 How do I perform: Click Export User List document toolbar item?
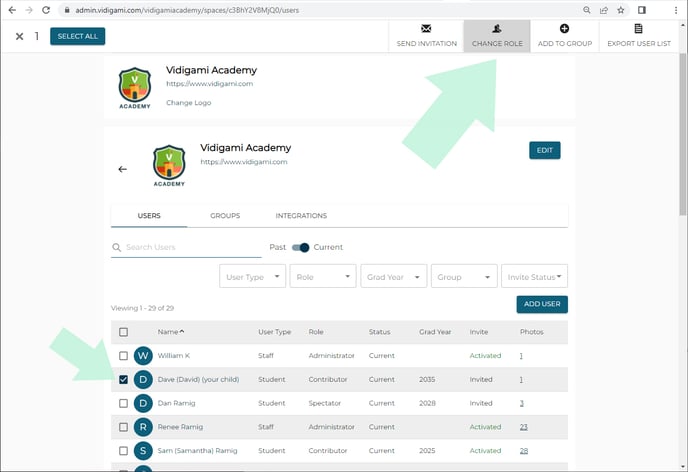[639, 36]
